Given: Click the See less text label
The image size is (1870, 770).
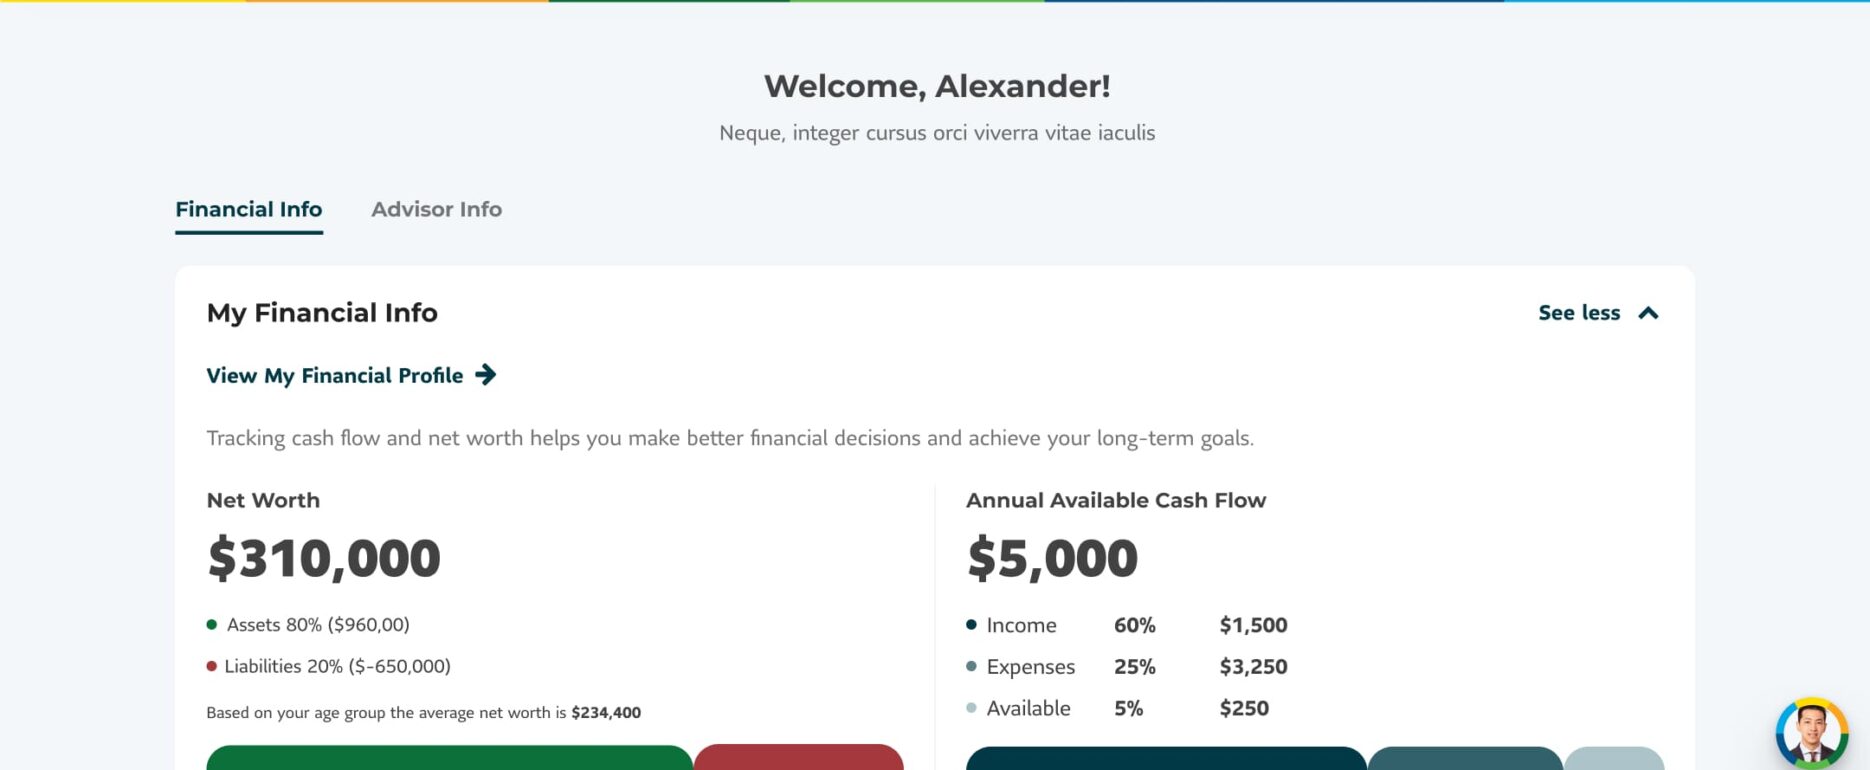Looking at the screenshot, I should click(x=1579, y=313).
